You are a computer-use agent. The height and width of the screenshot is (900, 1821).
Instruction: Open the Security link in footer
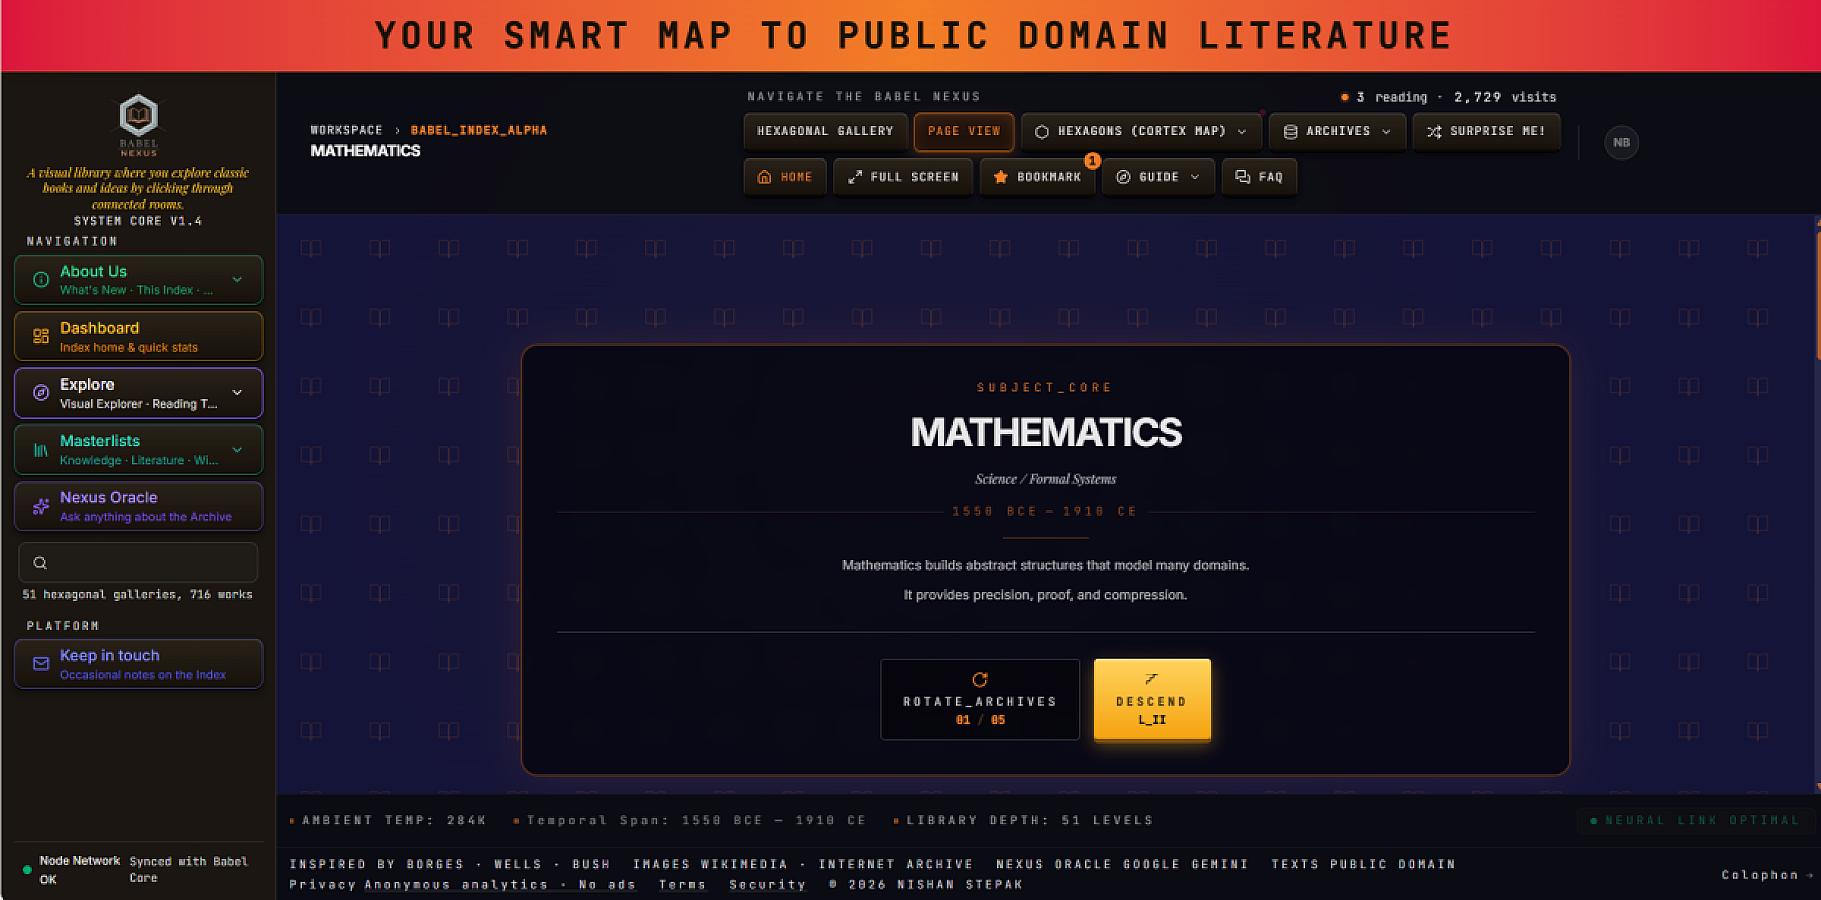coord(767,885)
